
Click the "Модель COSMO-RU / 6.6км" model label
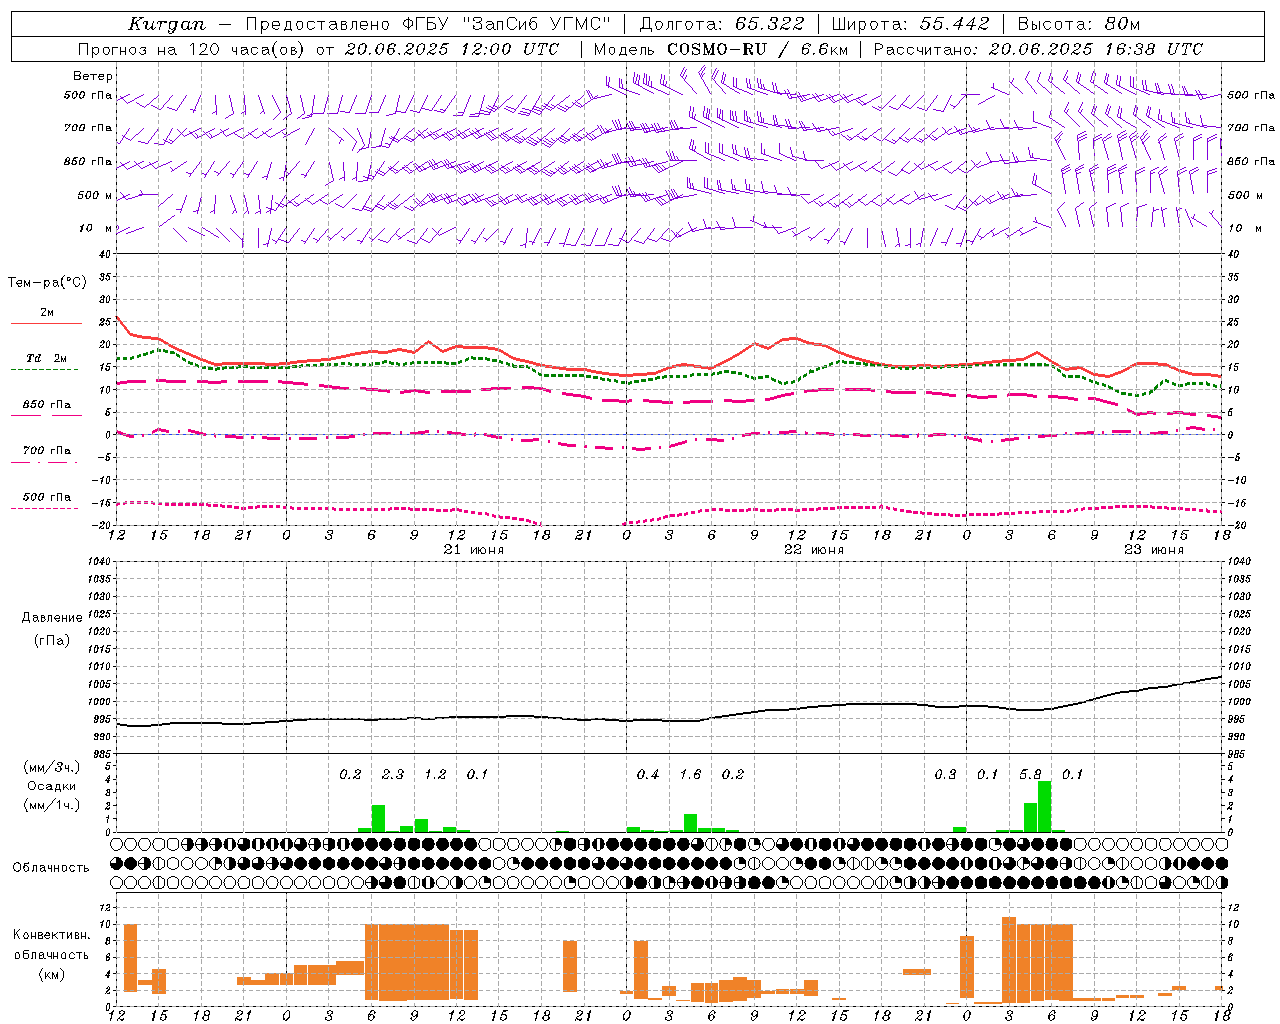tap(721, 49)
